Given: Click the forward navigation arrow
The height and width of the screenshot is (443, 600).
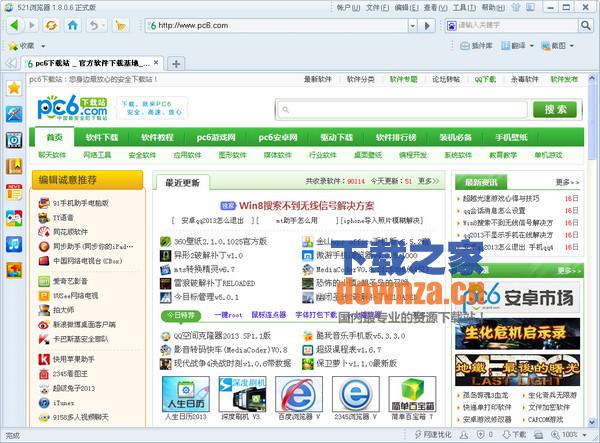Looking at the screenshot, I should pos(31,26).
